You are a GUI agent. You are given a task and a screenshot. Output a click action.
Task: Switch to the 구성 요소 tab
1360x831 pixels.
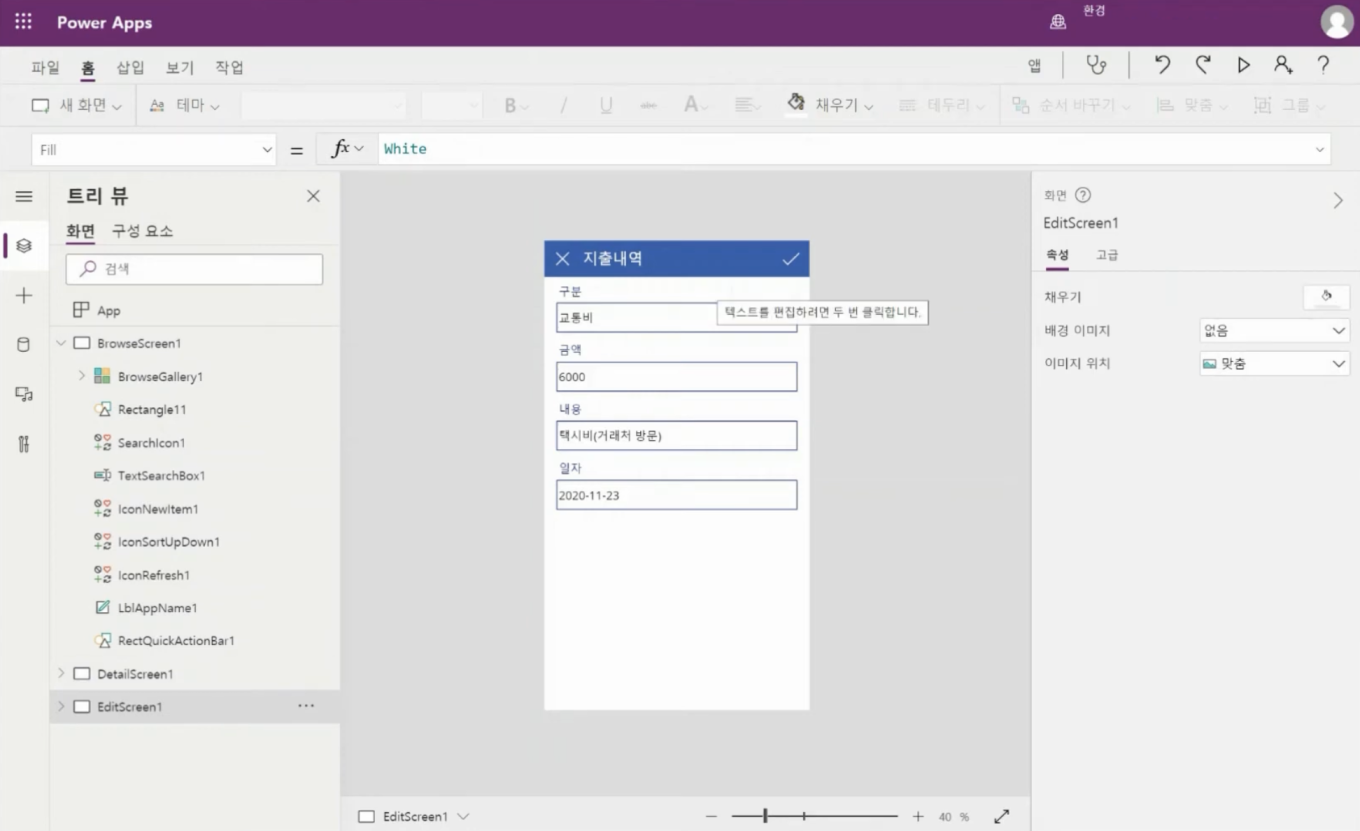142,231
